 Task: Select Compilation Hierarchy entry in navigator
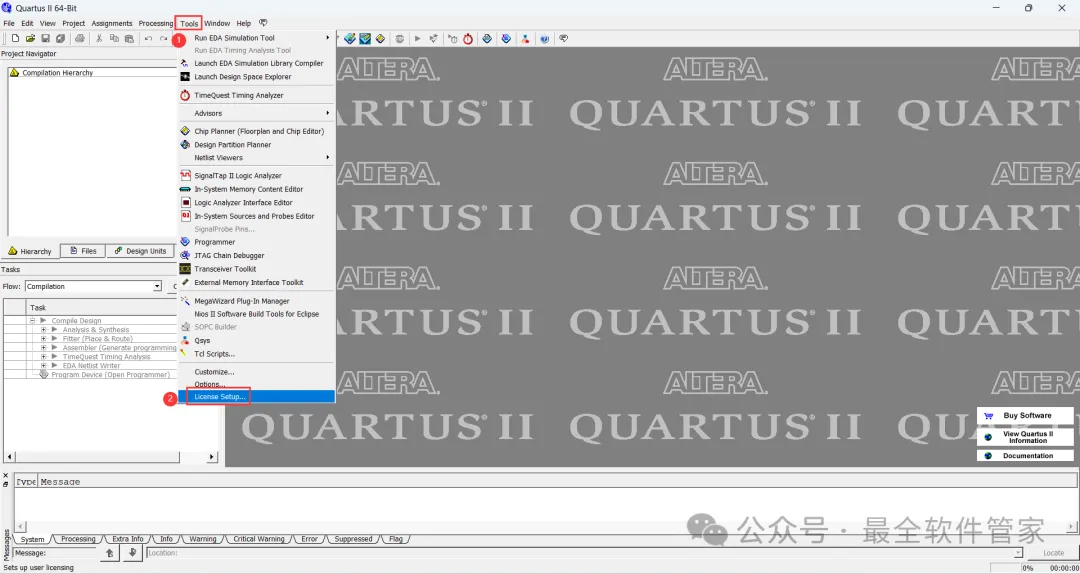57,72
